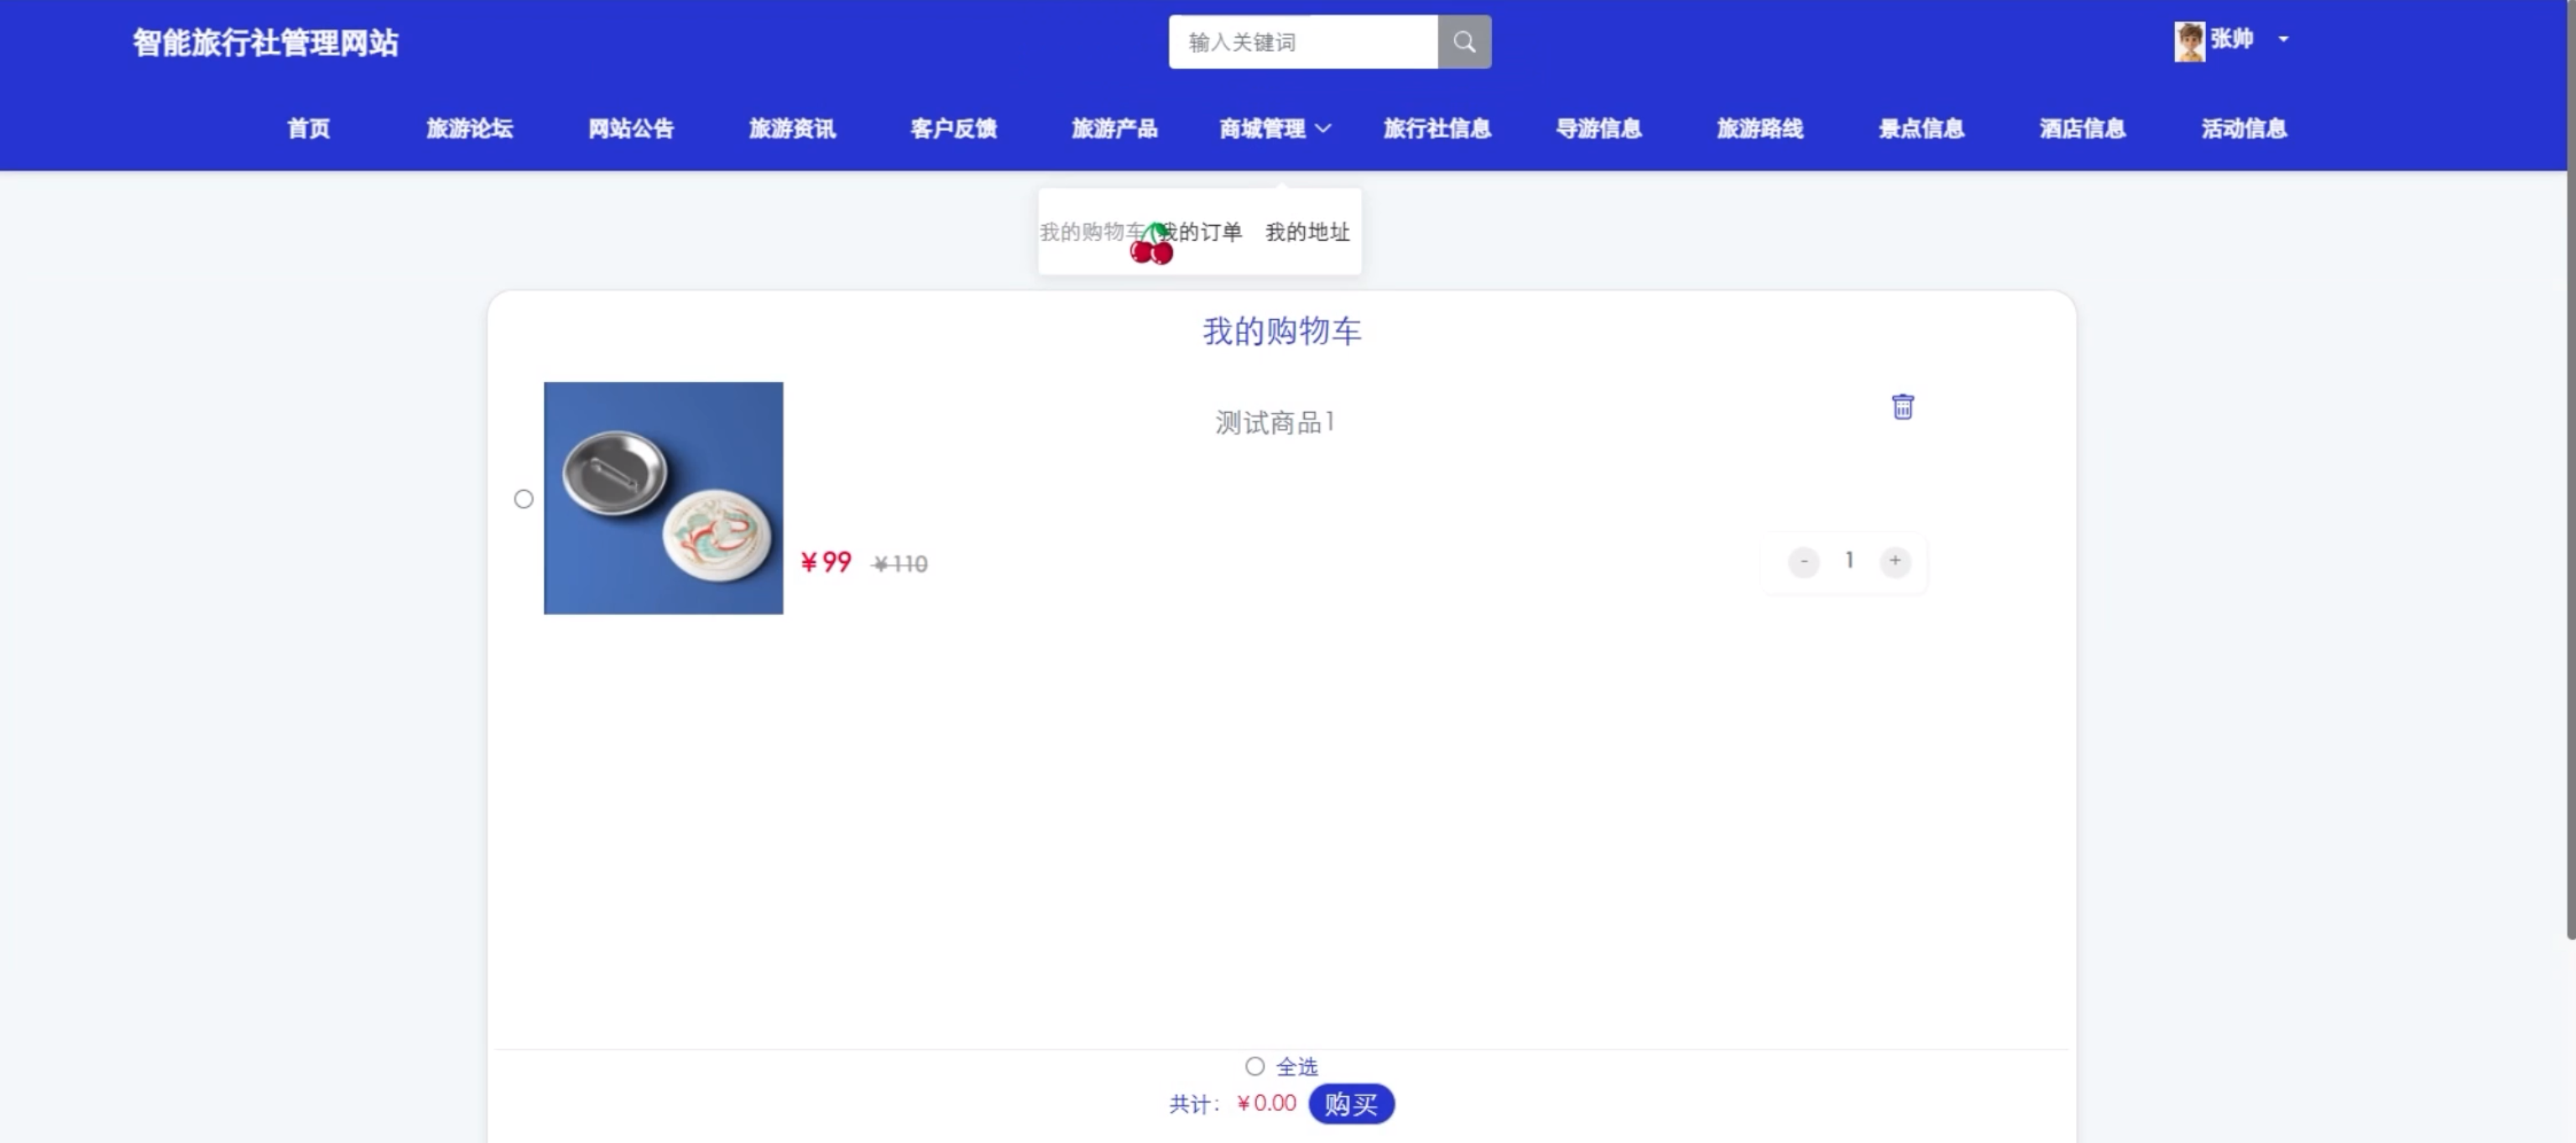Click the 购买 purchase button
The width and height of the screenshot is (2576, 1143).
coord(1350,1104)
